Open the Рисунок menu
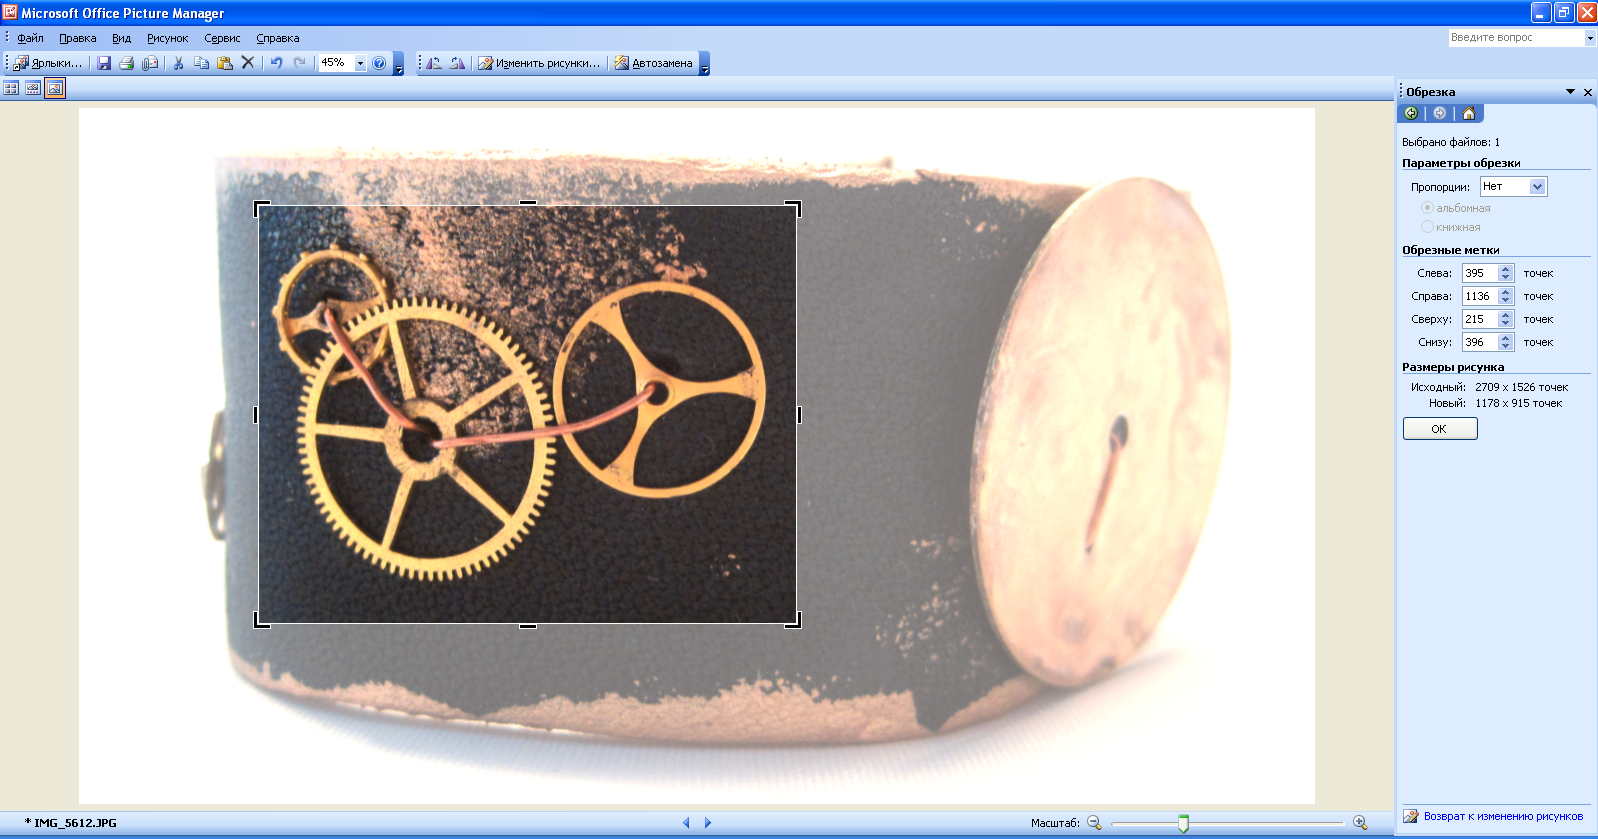The width and height of the screenshot is (1598, 839). [x=167, y=38]
